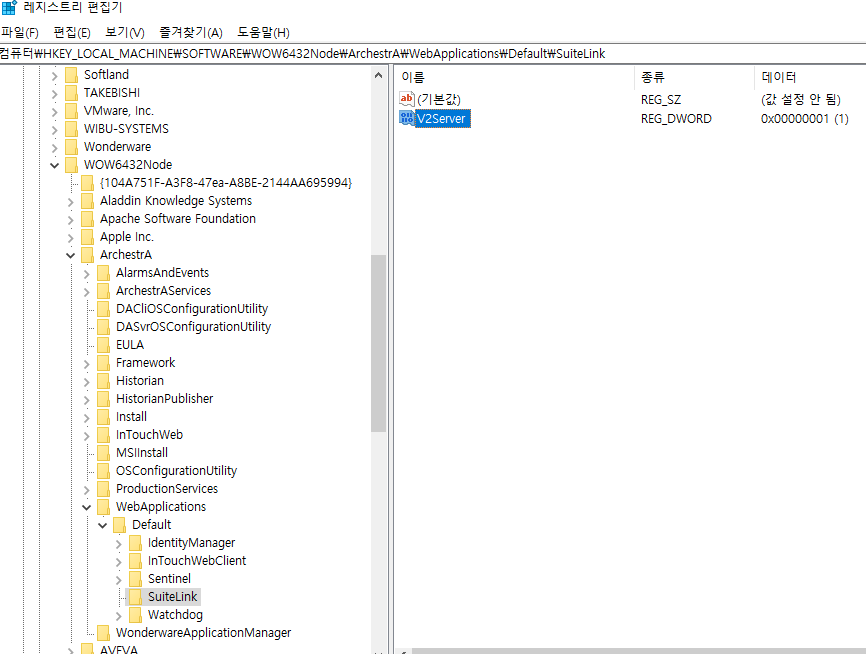This screenshot has width=866, height=654.
Task: Click the SuiteLink folder icon
Action: point(135,597)
